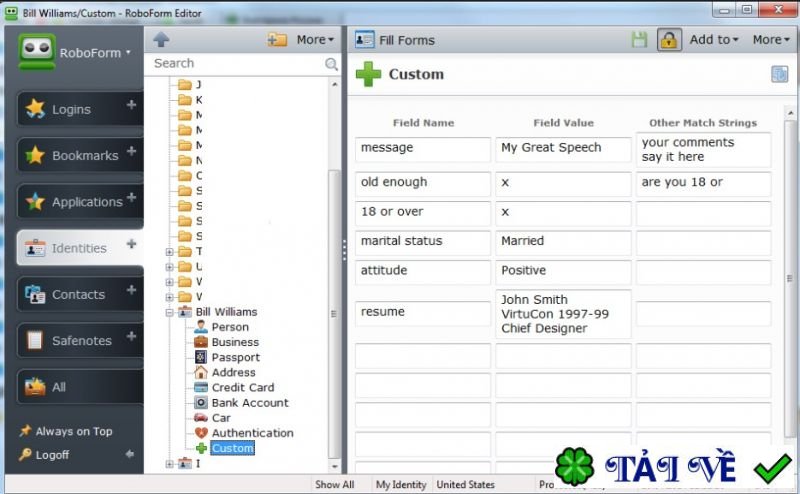
Task: Click the custom fields scrollbar up arrow
Action: [790, 112]
